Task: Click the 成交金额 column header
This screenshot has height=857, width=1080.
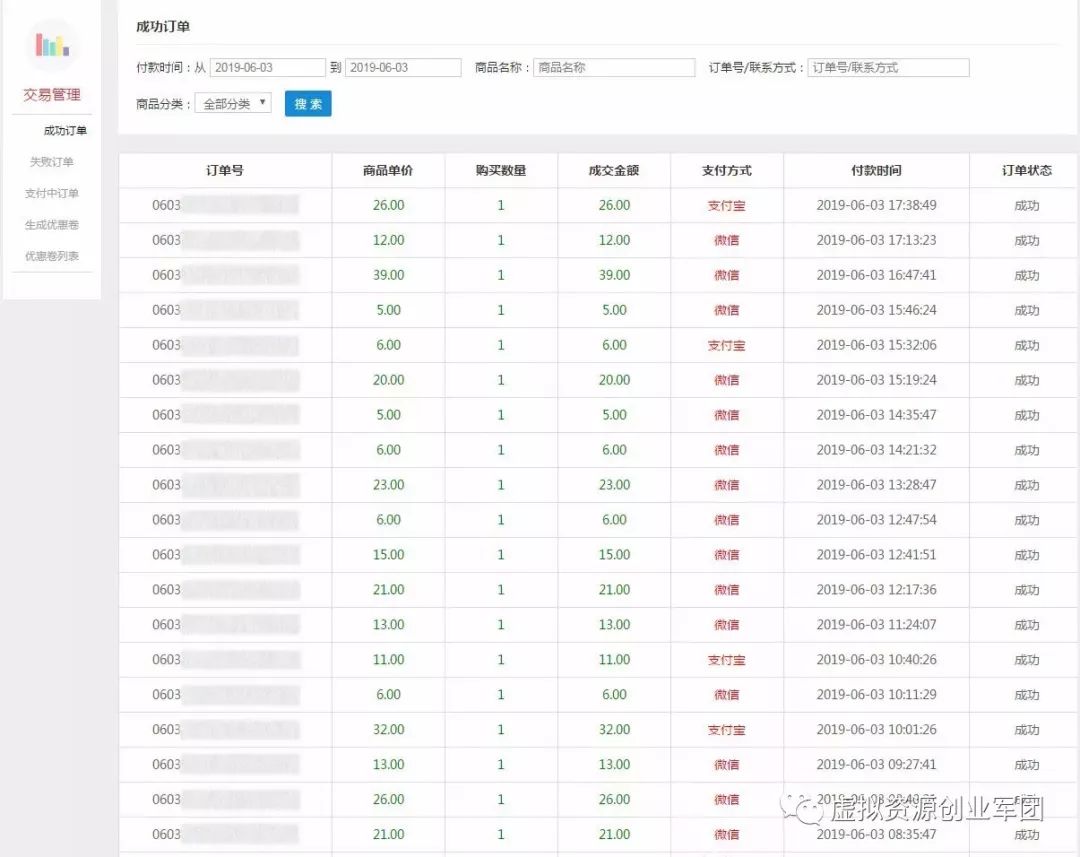Action: coord(611,170)
